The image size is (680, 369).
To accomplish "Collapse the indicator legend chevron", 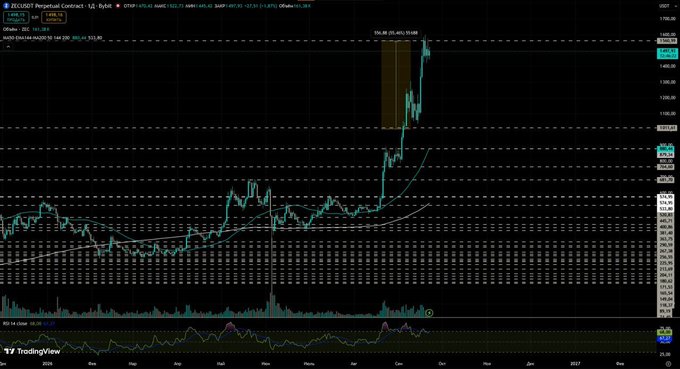I will [8, 46].
